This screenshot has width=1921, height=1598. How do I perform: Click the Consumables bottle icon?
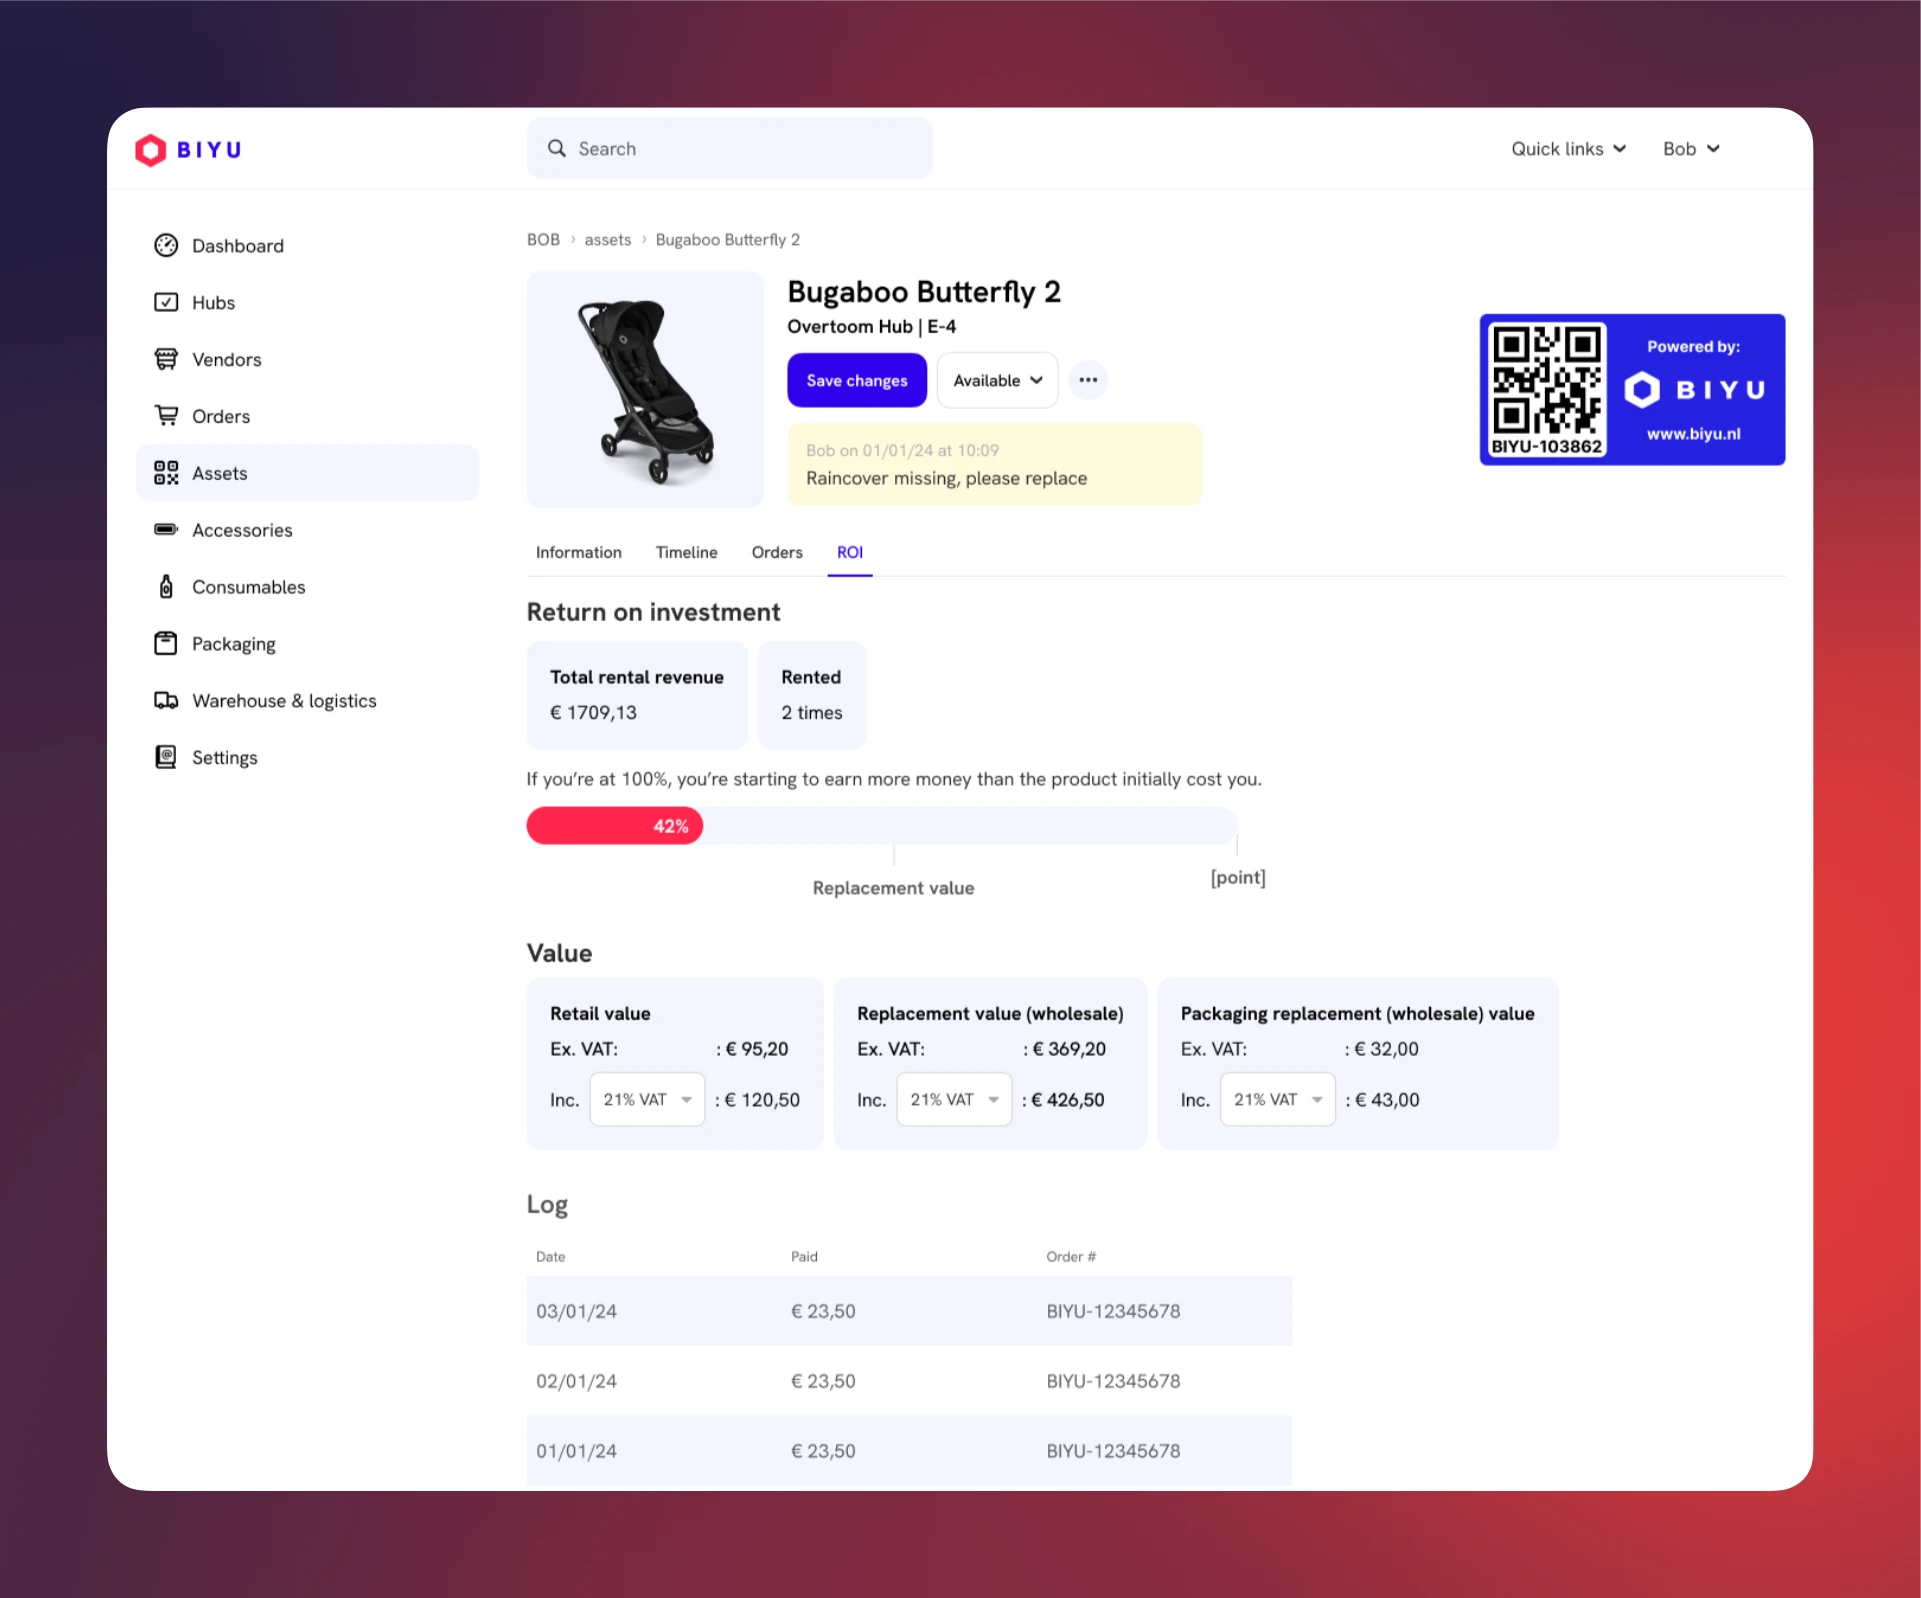166,587
